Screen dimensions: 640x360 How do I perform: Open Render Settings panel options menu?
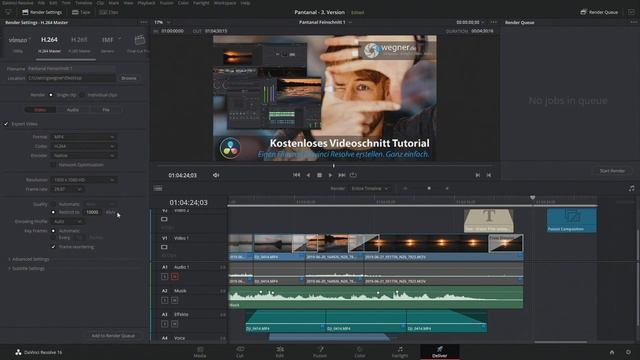coord(144,22)
